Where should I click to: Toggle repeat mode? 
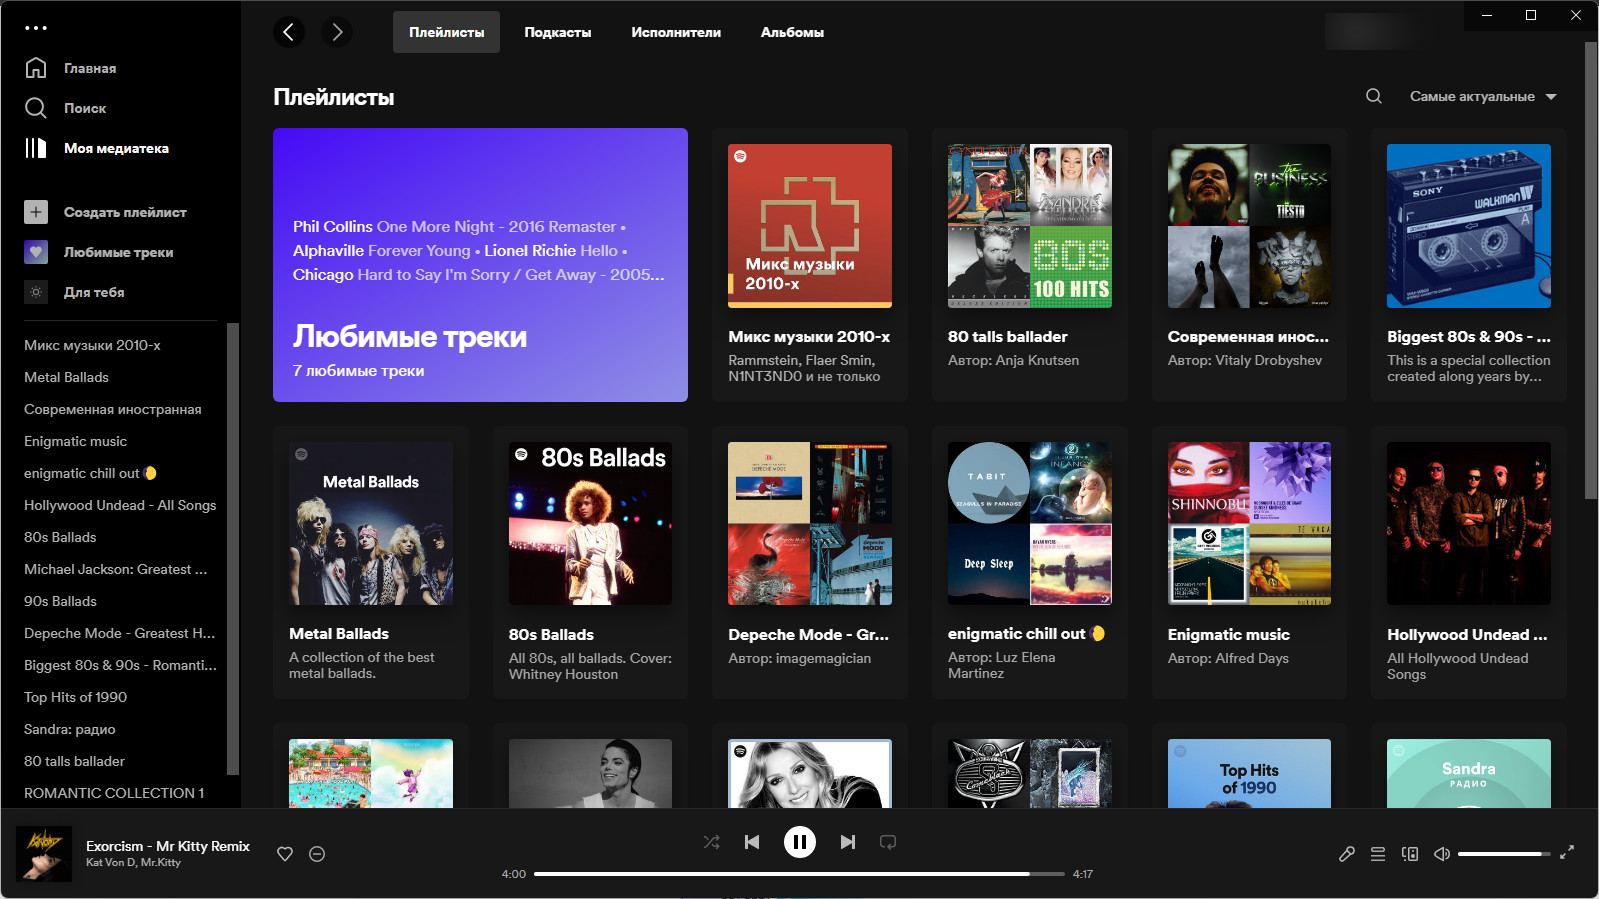[x=888, y=842]
